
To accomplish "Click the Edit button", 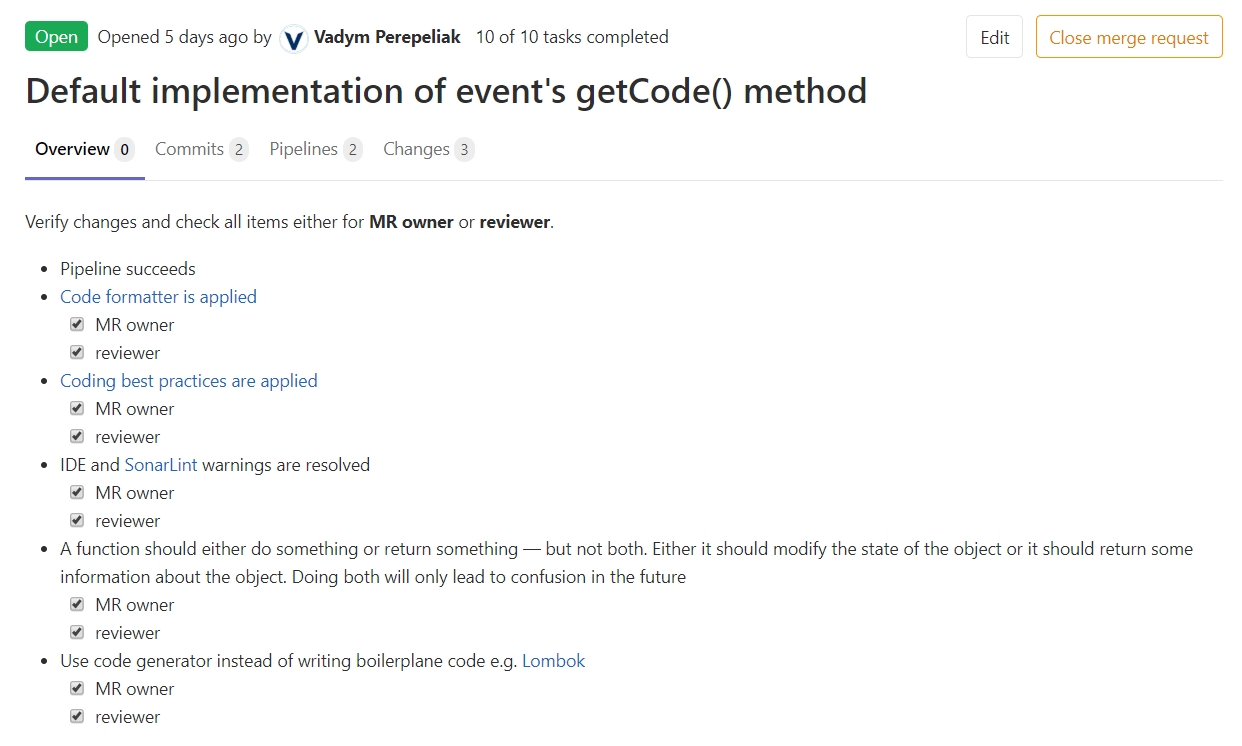I will (994, 36).
